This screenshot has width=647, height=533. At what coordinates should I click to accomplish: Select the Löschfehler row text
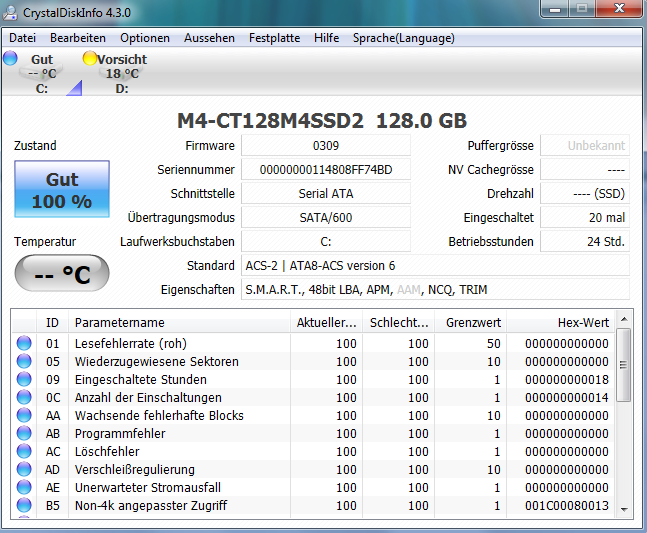point(107,451)
